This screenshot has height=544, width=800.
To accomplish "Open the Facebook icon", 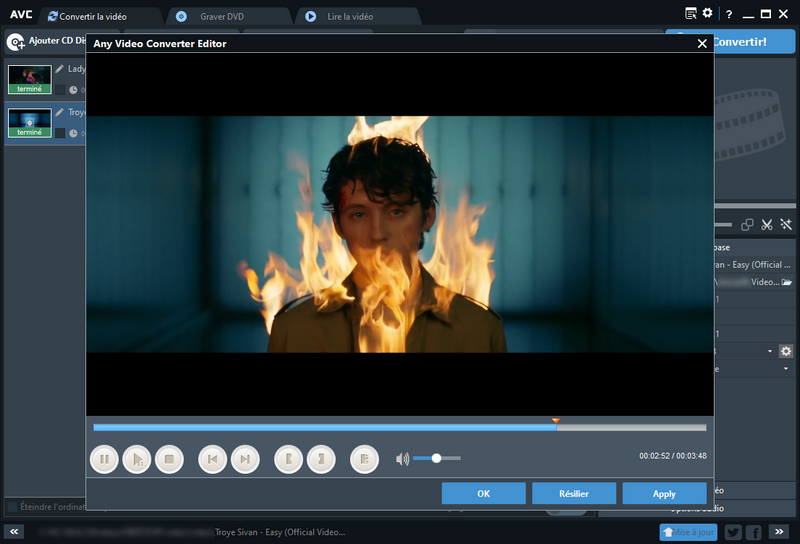I will tap(754, 532).
